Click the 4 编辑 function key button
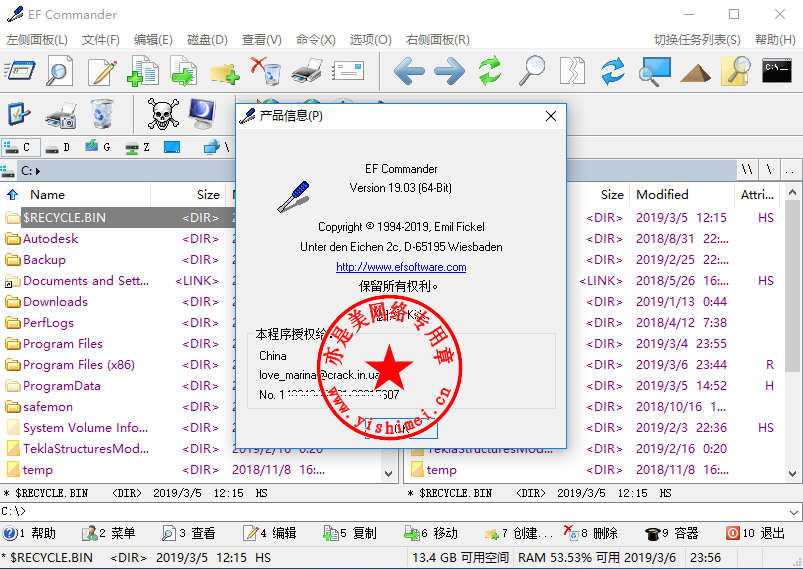803x569 pixels. point(269,533)
